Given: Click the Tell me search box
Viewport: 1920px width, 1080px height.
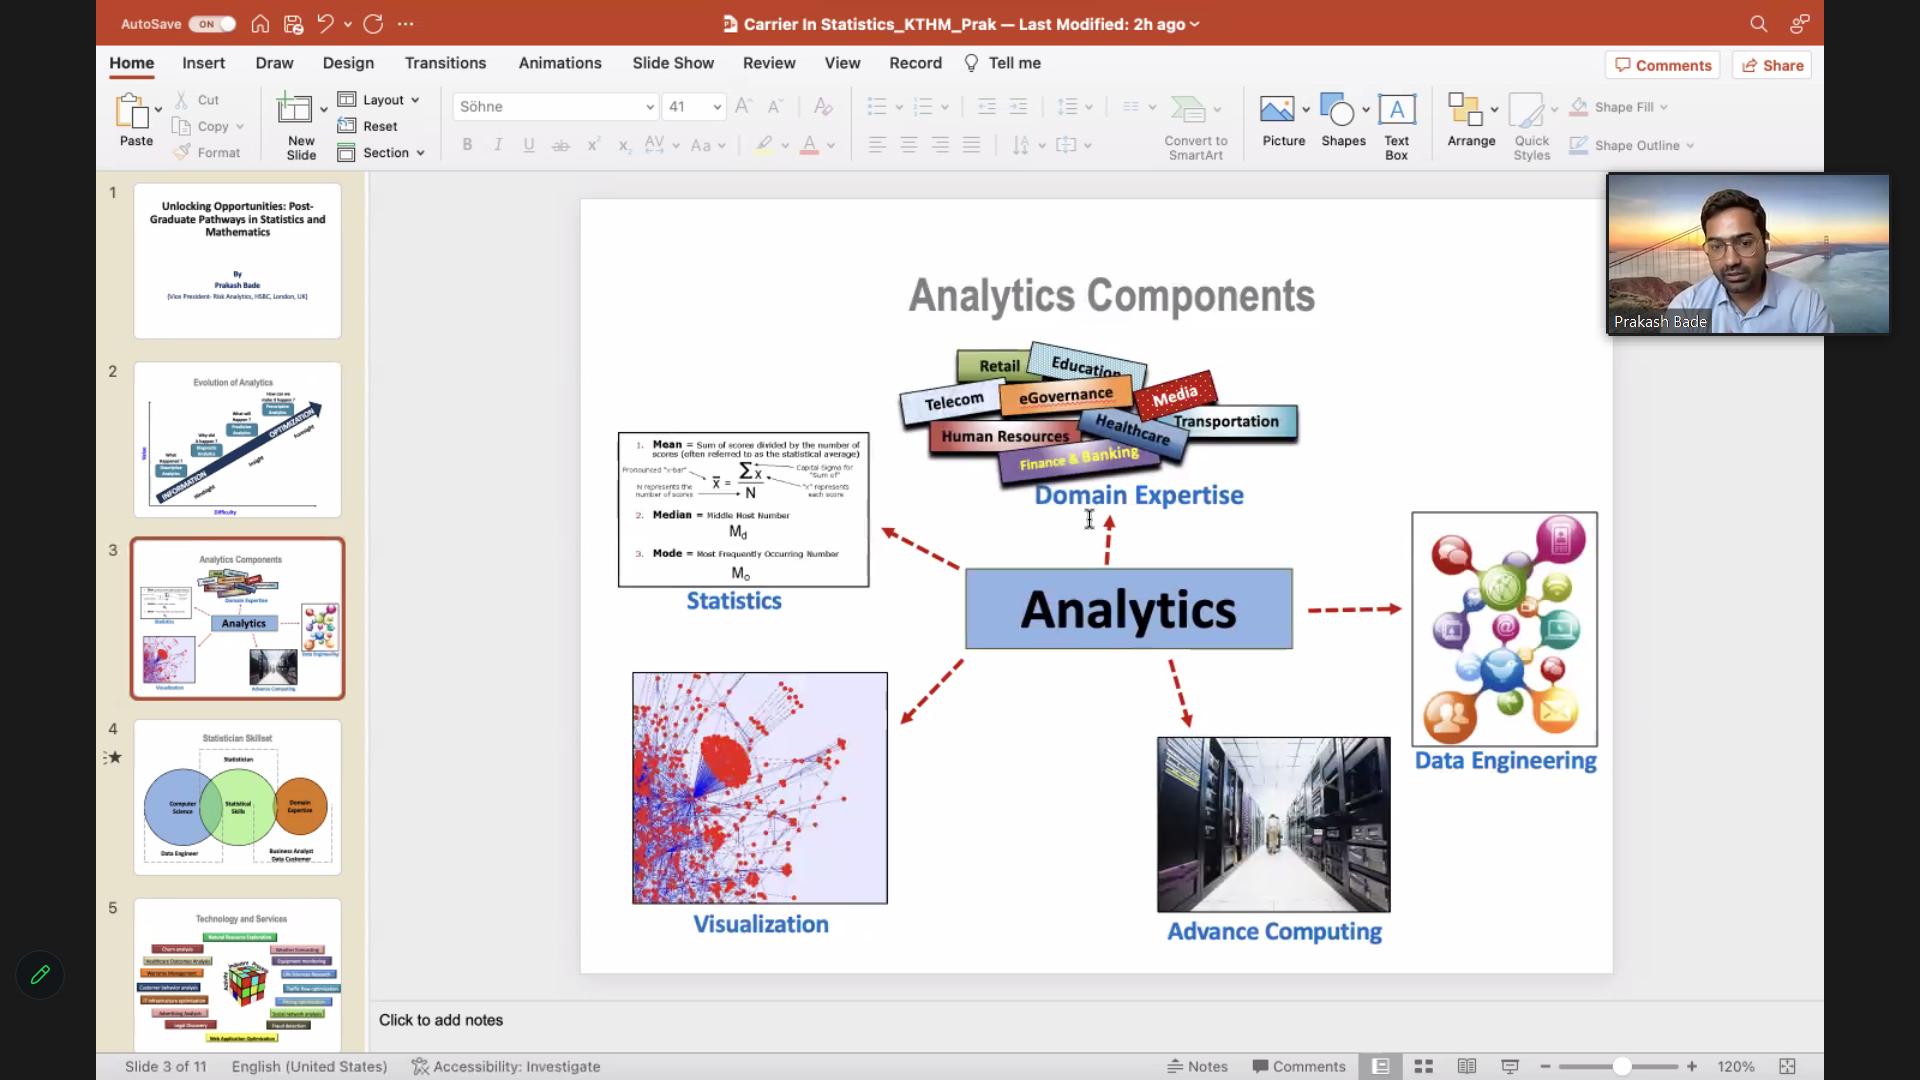Looking at the screenshot, I should point(1003,63).
